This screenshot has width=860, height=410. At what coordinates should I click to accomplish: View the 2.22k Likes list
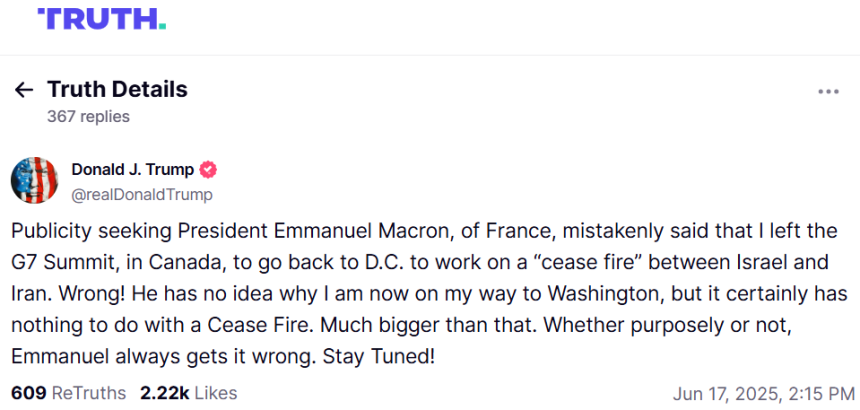pyautogui.click(x=189, y=393)
